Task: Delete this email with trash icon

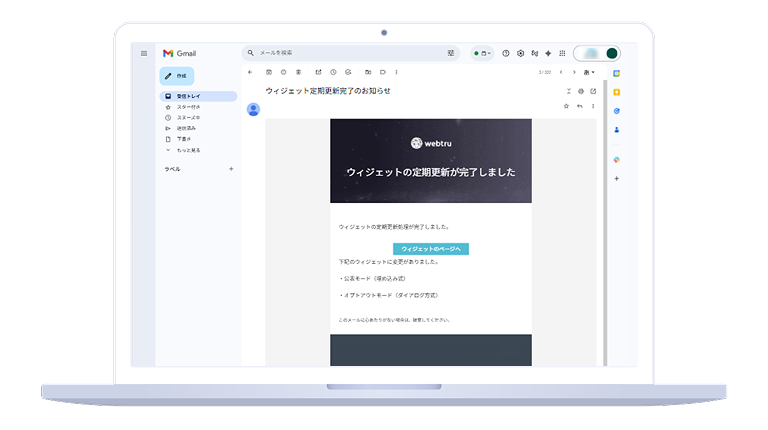Action: pyautogui.click(x=298, y=72)
